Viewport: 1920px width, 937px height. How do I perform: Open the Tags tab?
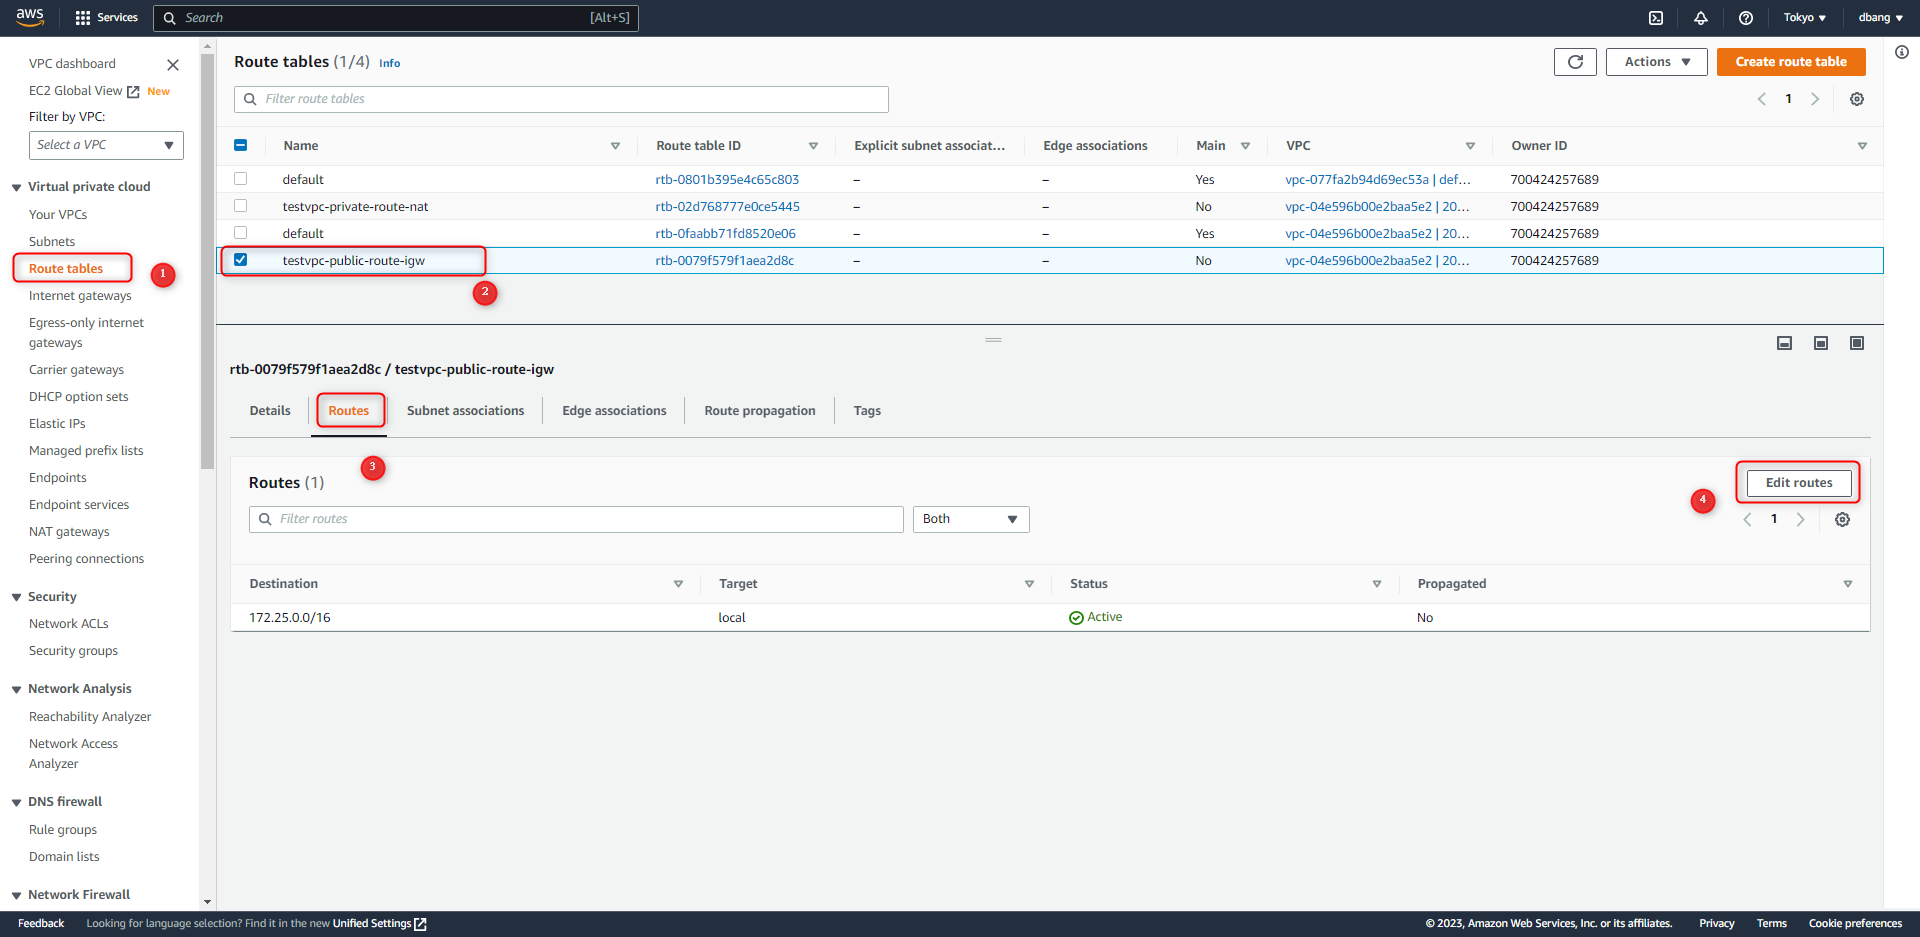click(867, 411)
